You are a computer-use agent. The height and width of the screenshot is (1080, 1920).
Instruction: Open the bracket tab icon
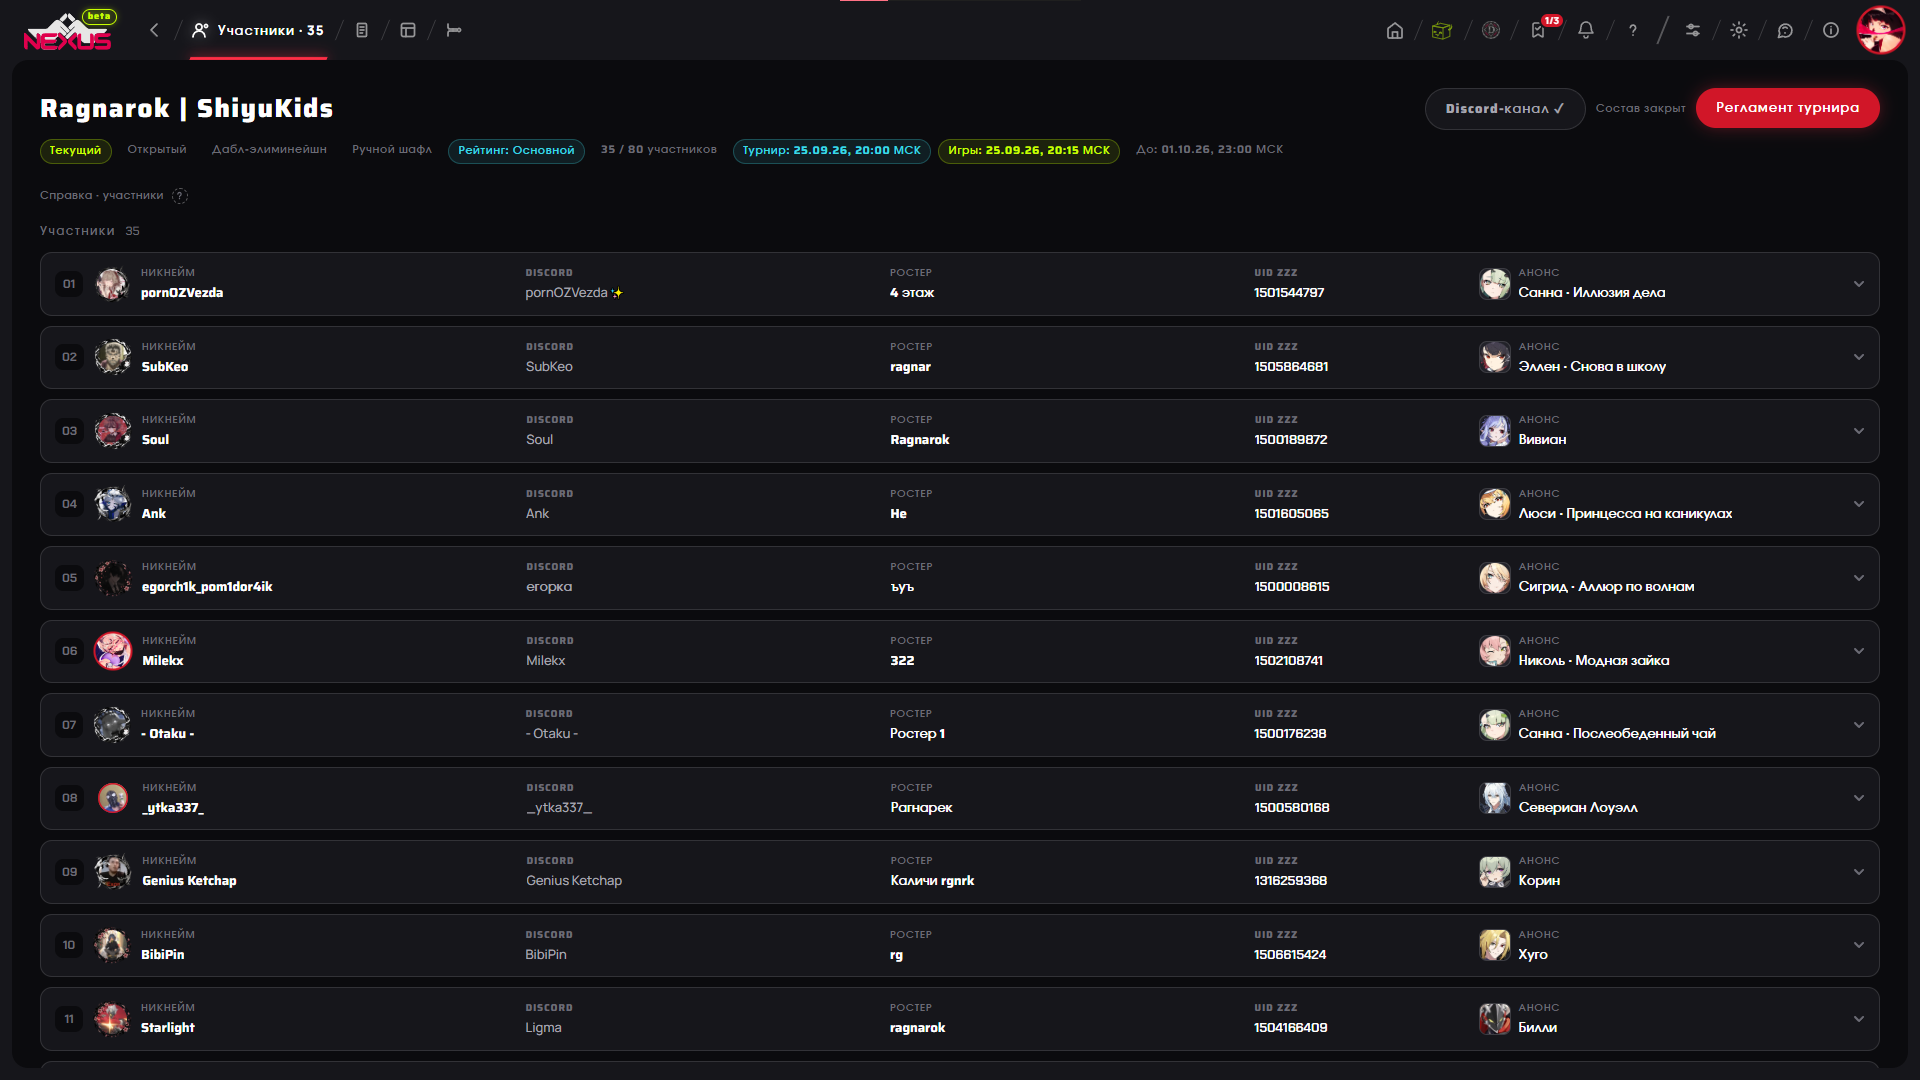tap(454, 30)
